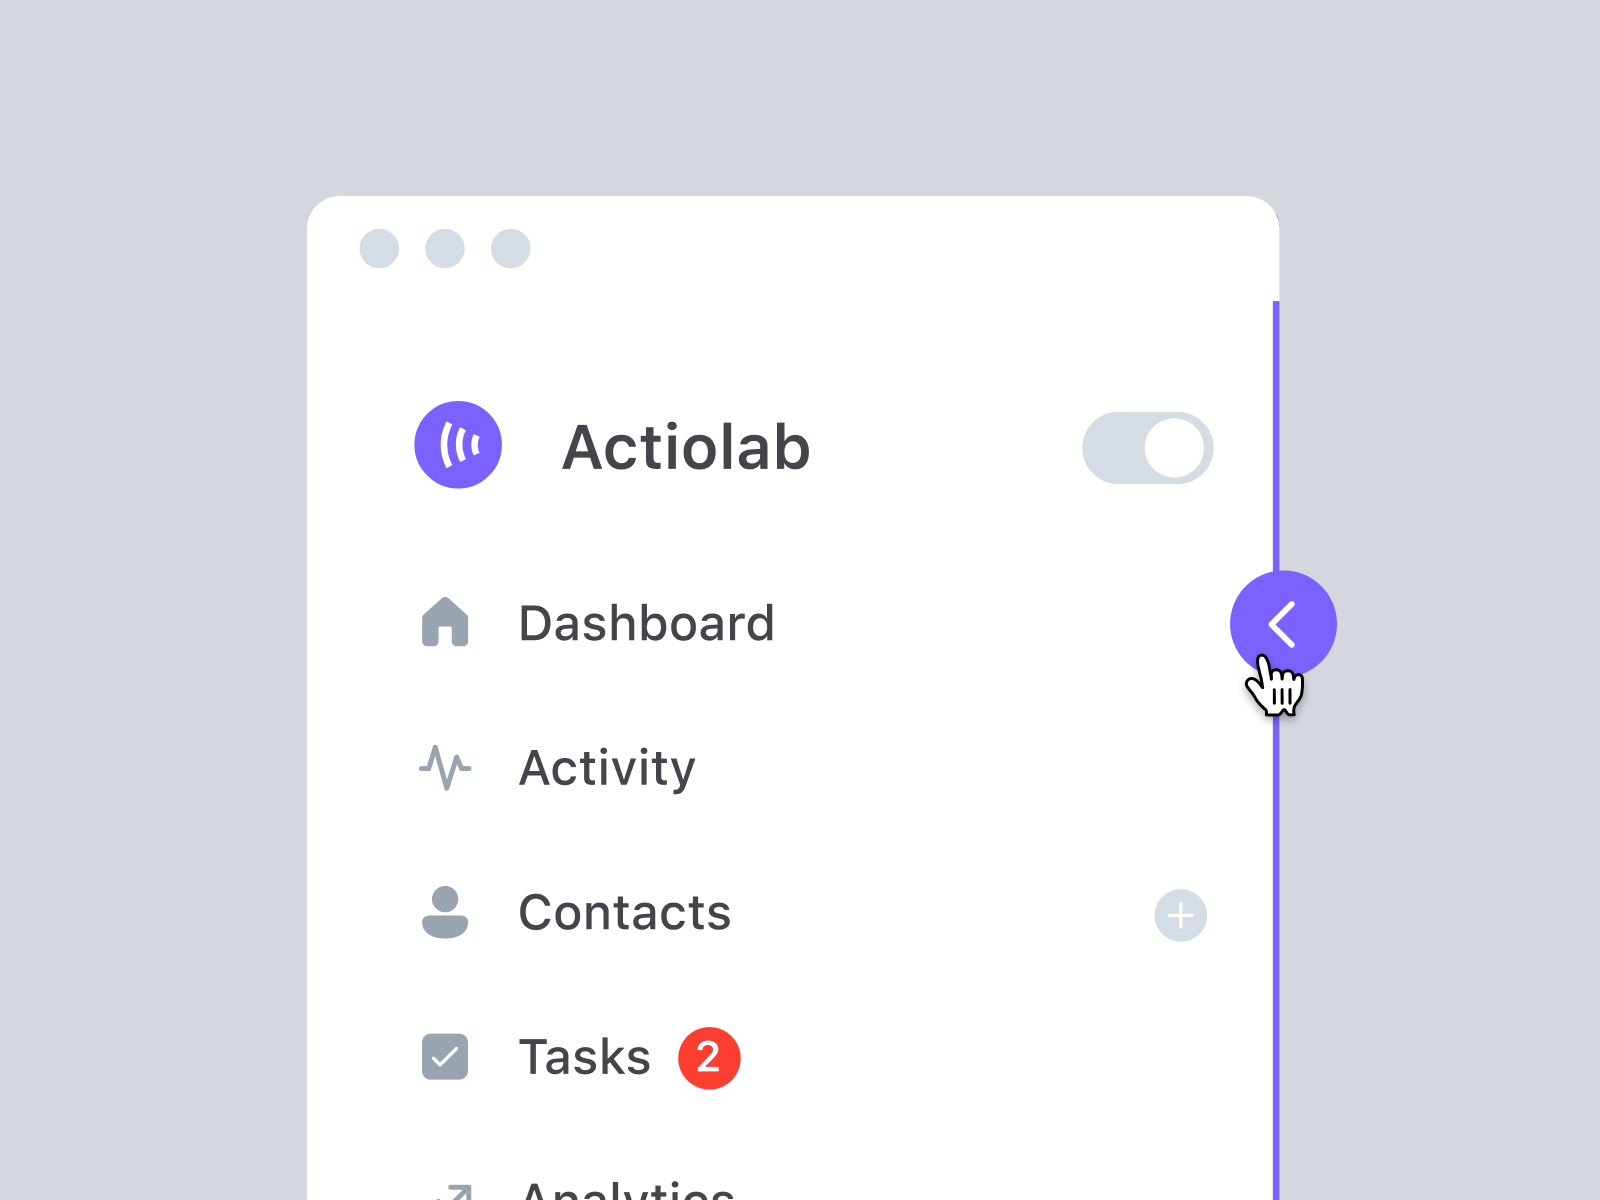Screen dimensions: 1600x1200
Task: Go to the Tasks view
Action: (x=585, y=1057)
